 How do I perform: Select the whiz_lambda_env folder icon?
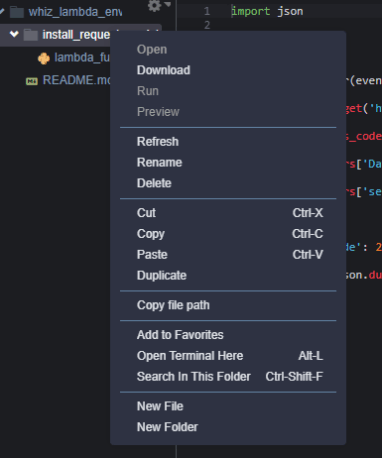click(17, 12)
